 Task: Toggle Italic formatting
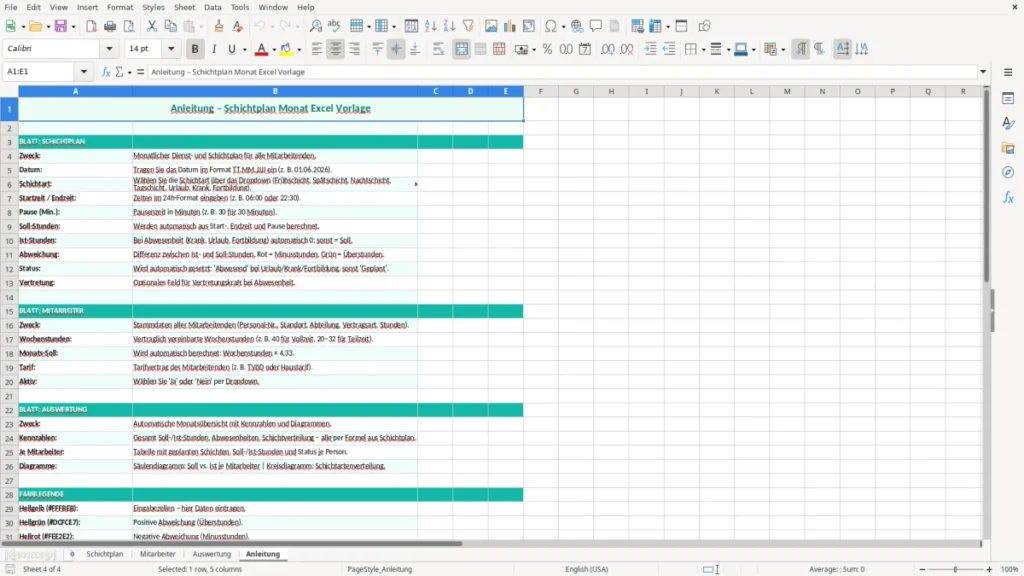coord(214,49)
